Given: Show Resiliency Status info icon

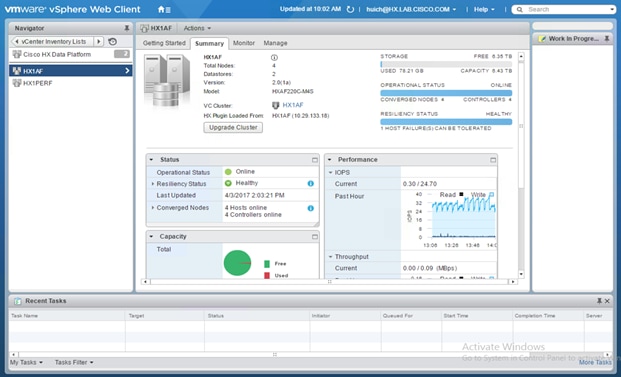Looking at the screenshot, I should point(310,183).
